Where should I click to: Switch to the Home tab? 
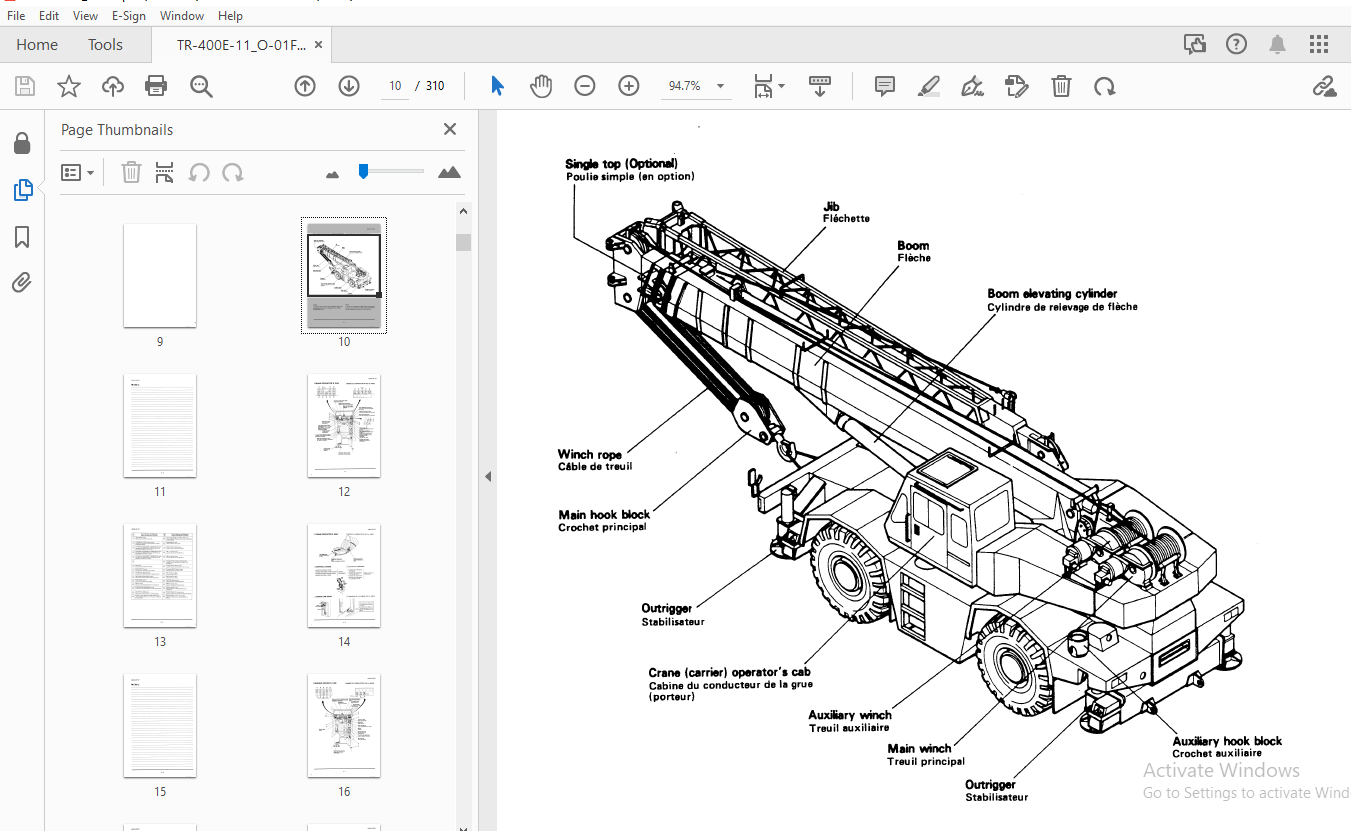click(37, 44)
